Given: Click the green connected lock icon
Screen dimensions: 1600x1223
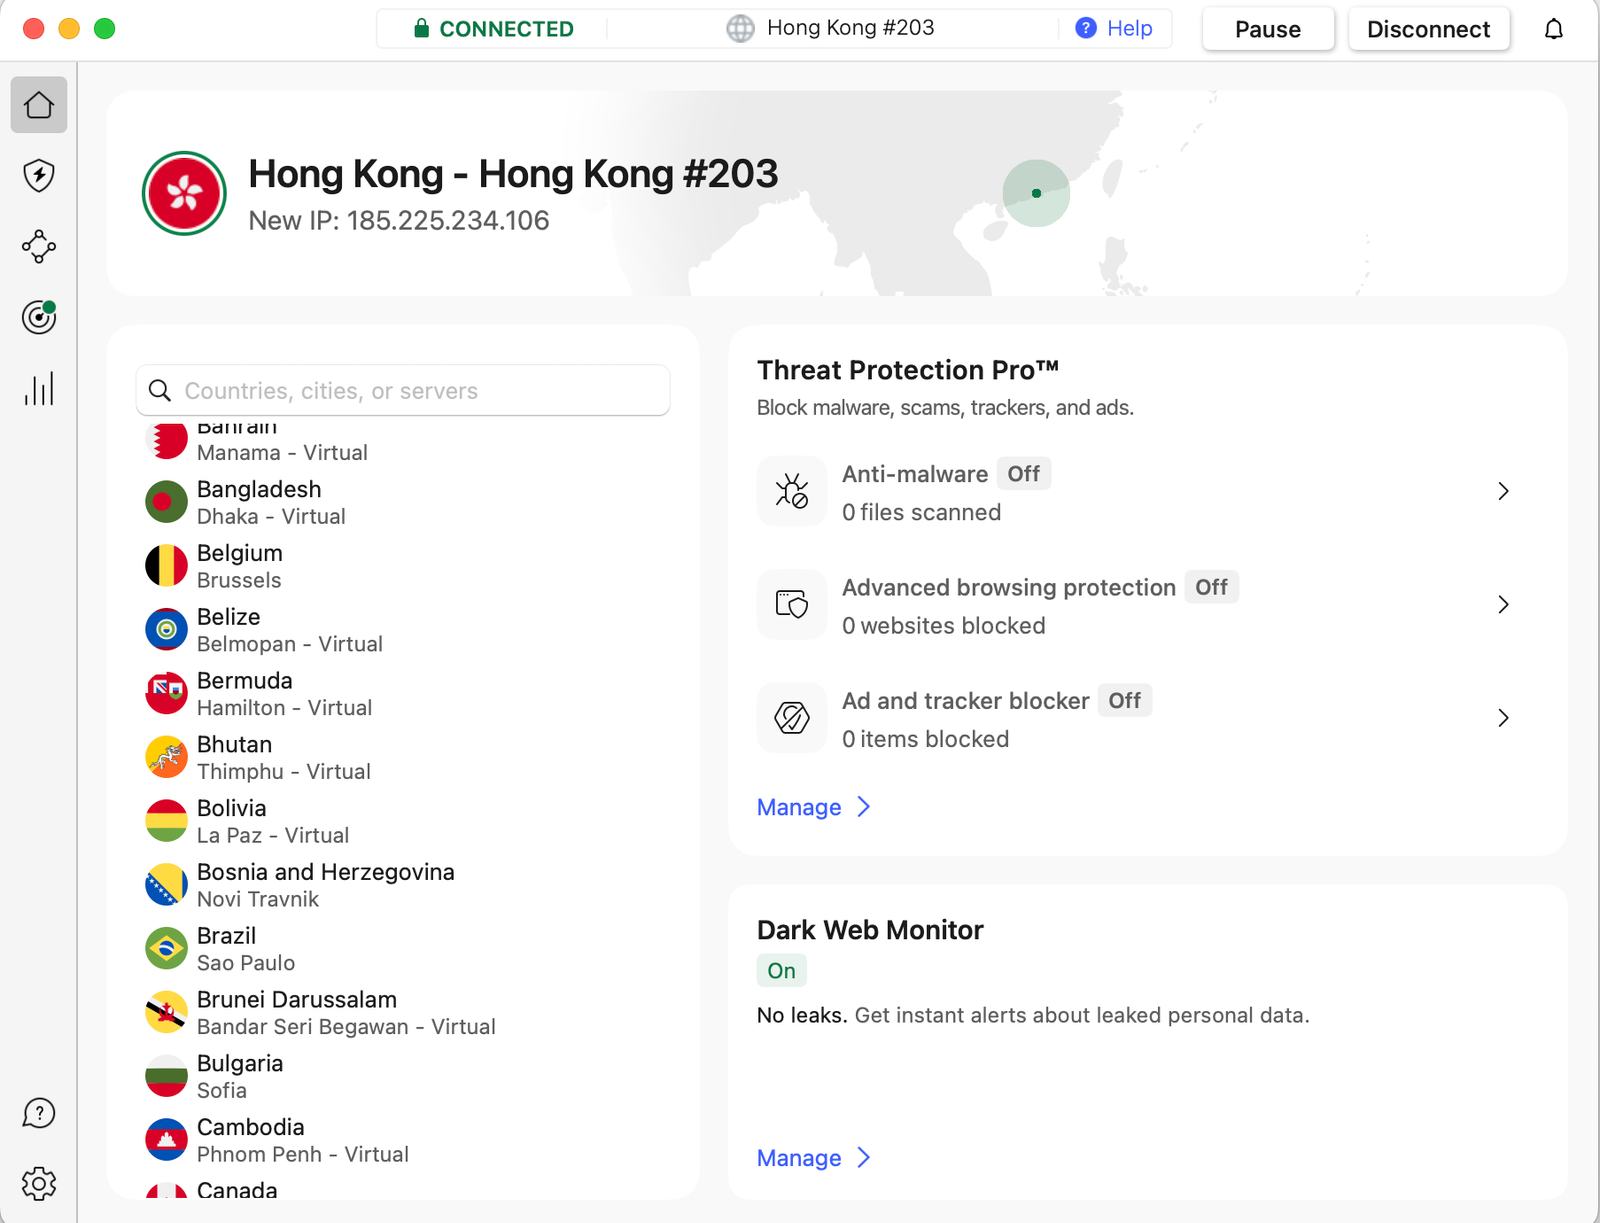Looking at the screenshot, I should point(422,28).
